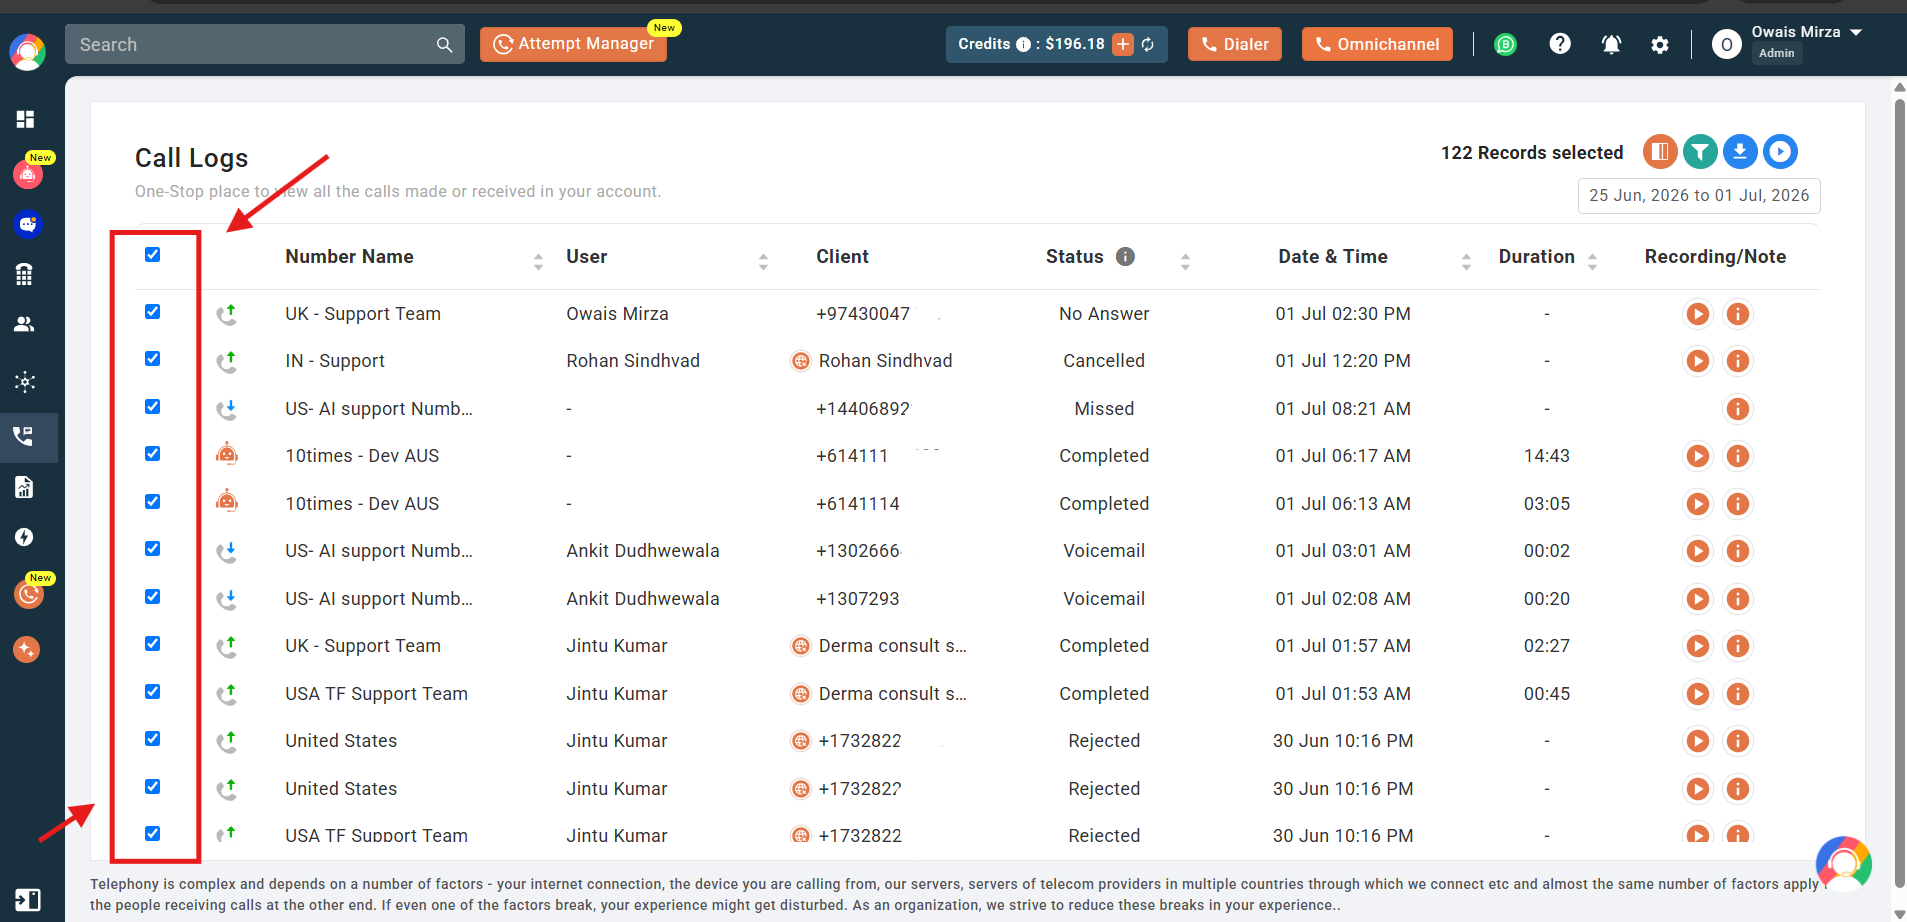Uncheck the 01 Jul 06:17 AM row checkbox
The width and height of the screenshot is (1907, 922).
[x=153, y=453]
